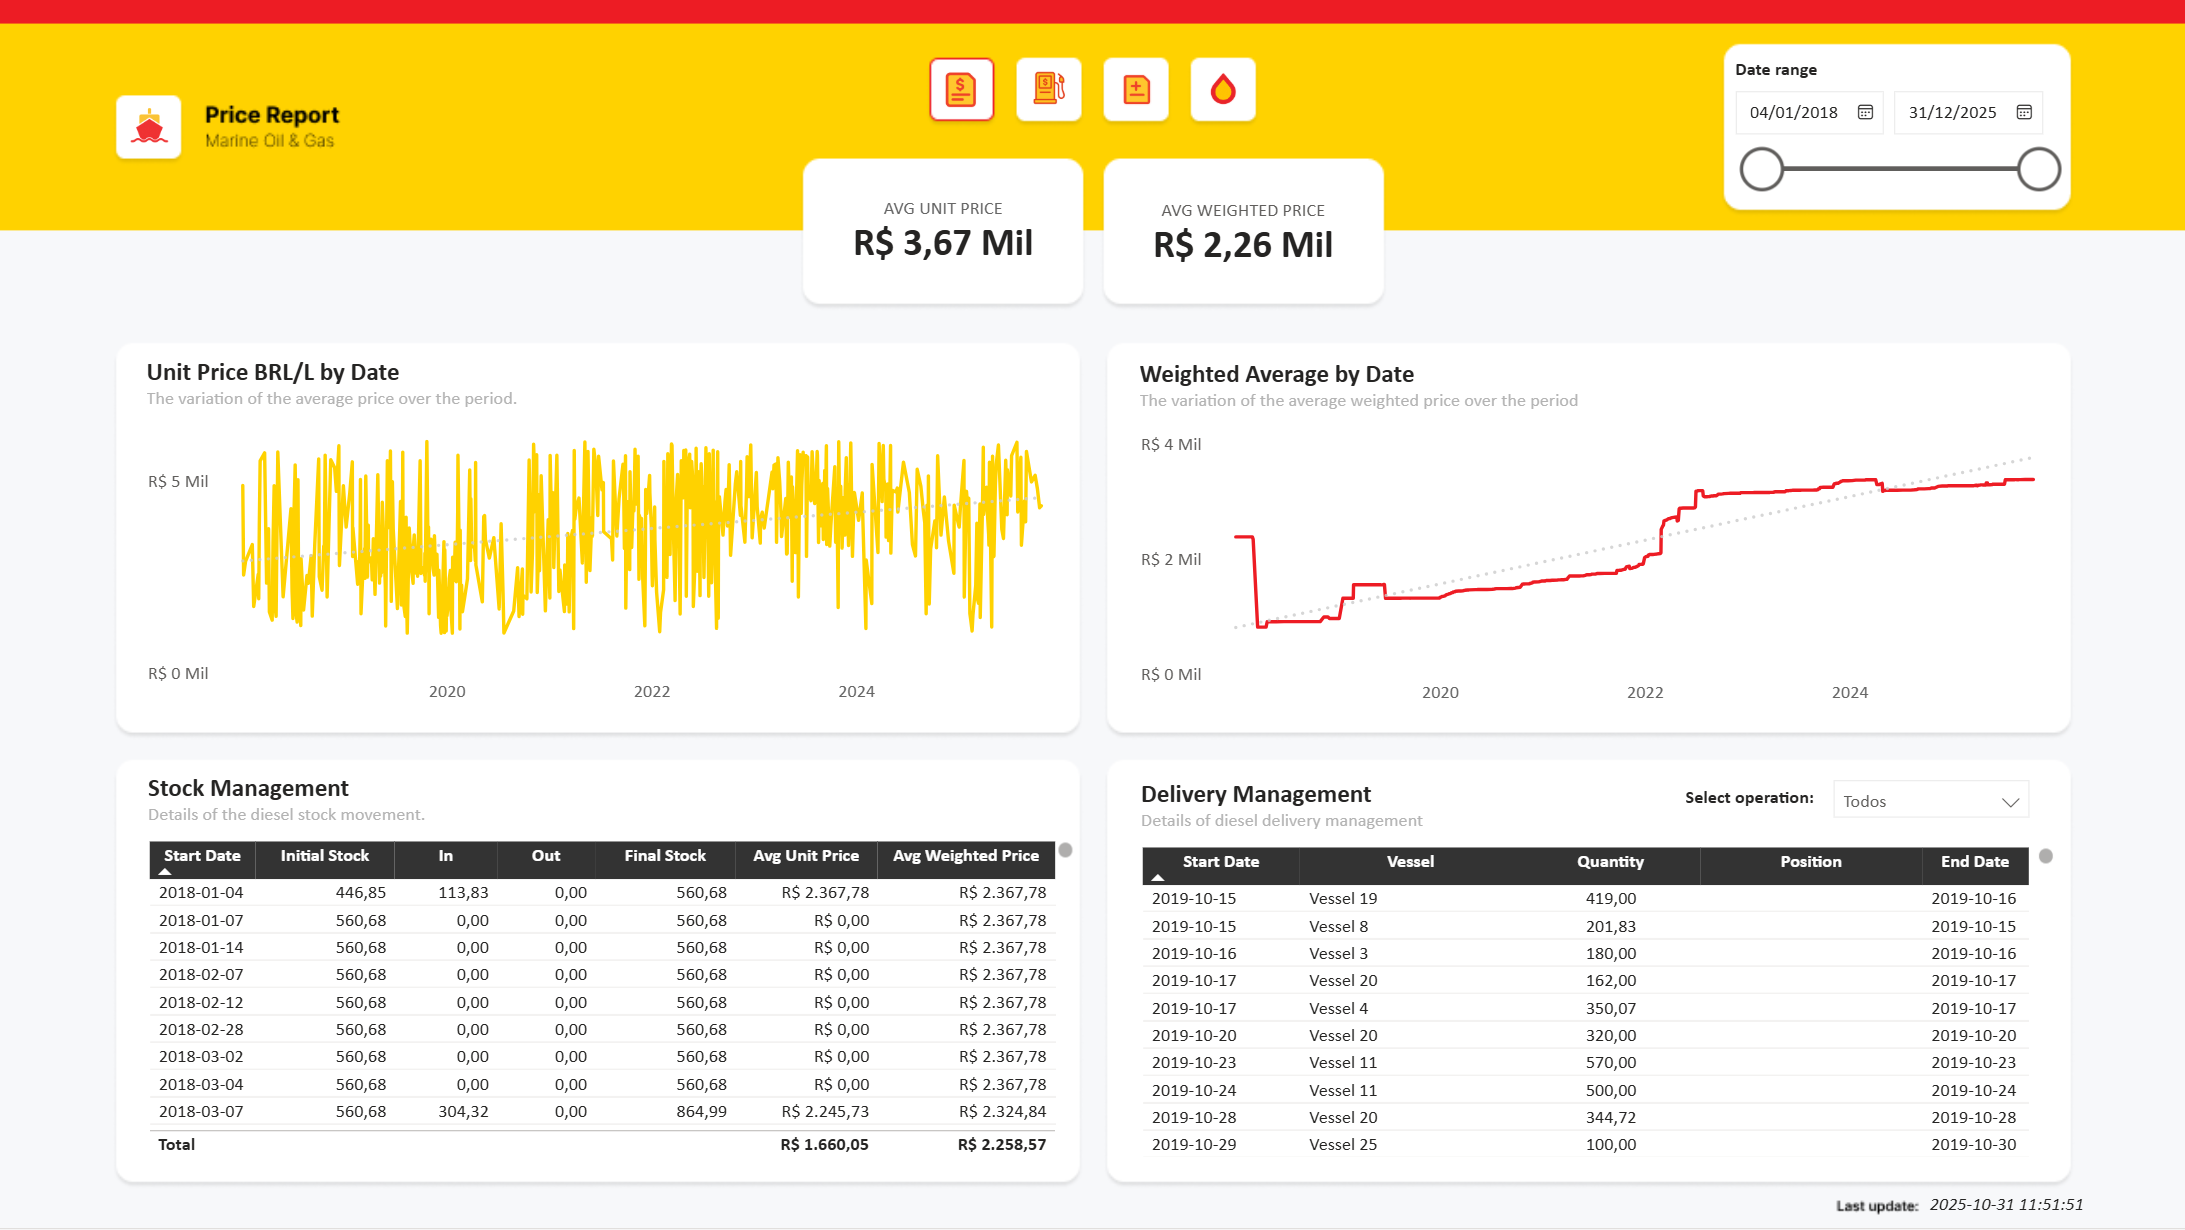
Task: Sort delivery table by Quantity column
Action: [1610, 862]
